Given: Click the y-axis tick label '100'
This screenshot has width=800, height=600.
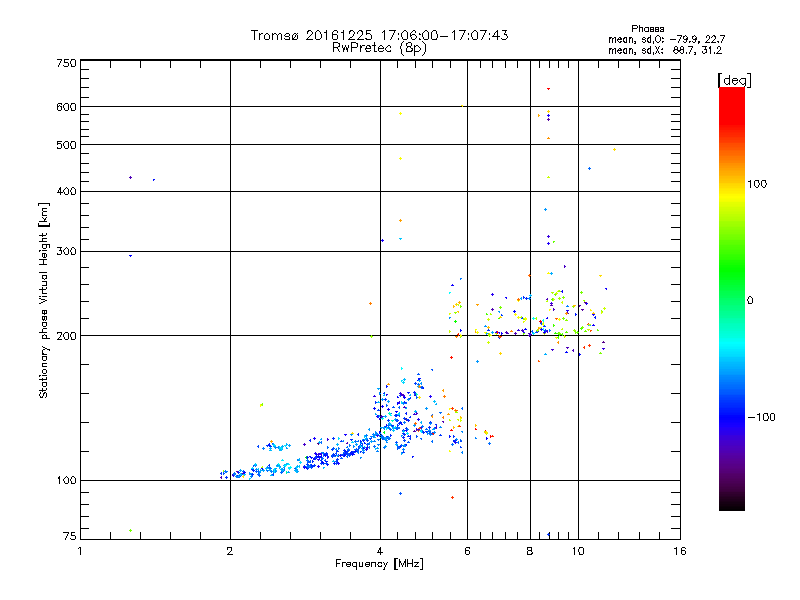Looking at the screenshot, I should (x=66, y=480).
